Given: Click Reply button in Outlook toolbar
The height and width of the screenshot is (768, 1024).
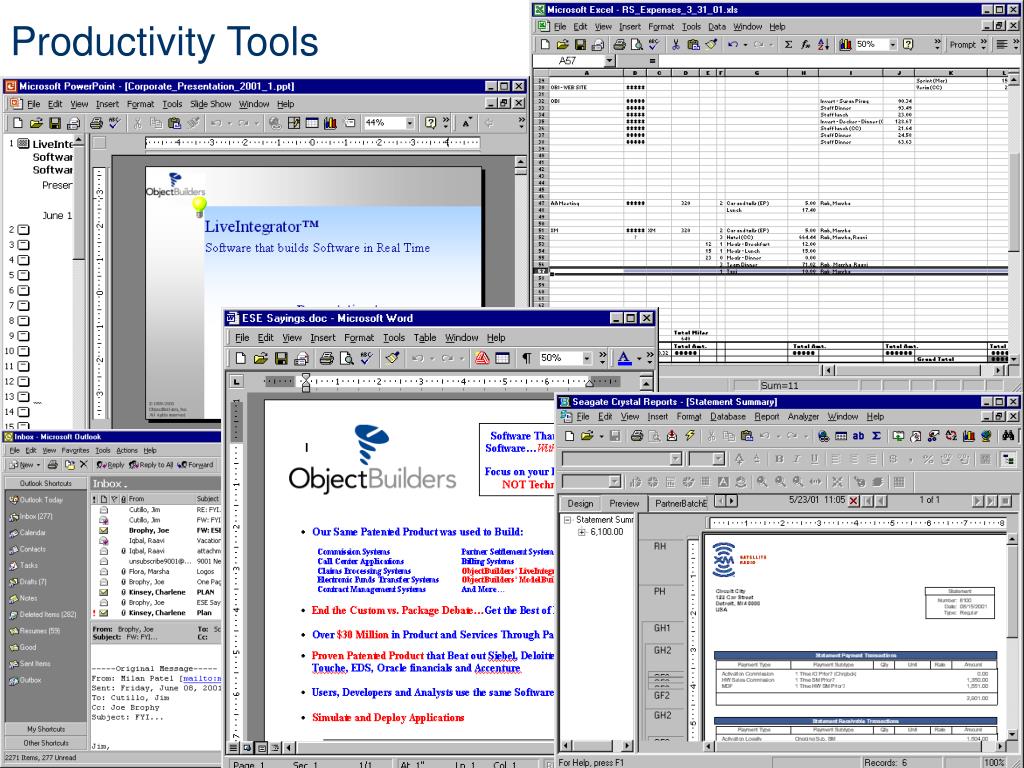Looking at the screenshot, I should point(110,465).
